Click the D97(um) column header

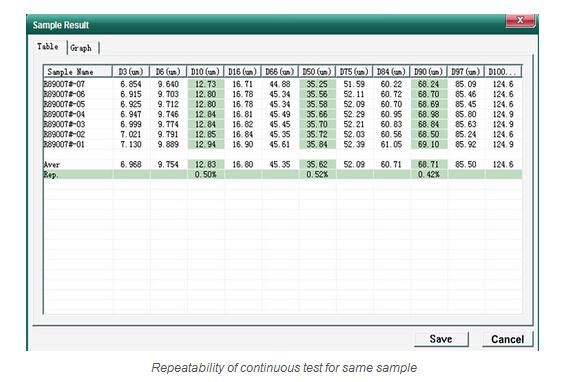[x=466, y=71]
